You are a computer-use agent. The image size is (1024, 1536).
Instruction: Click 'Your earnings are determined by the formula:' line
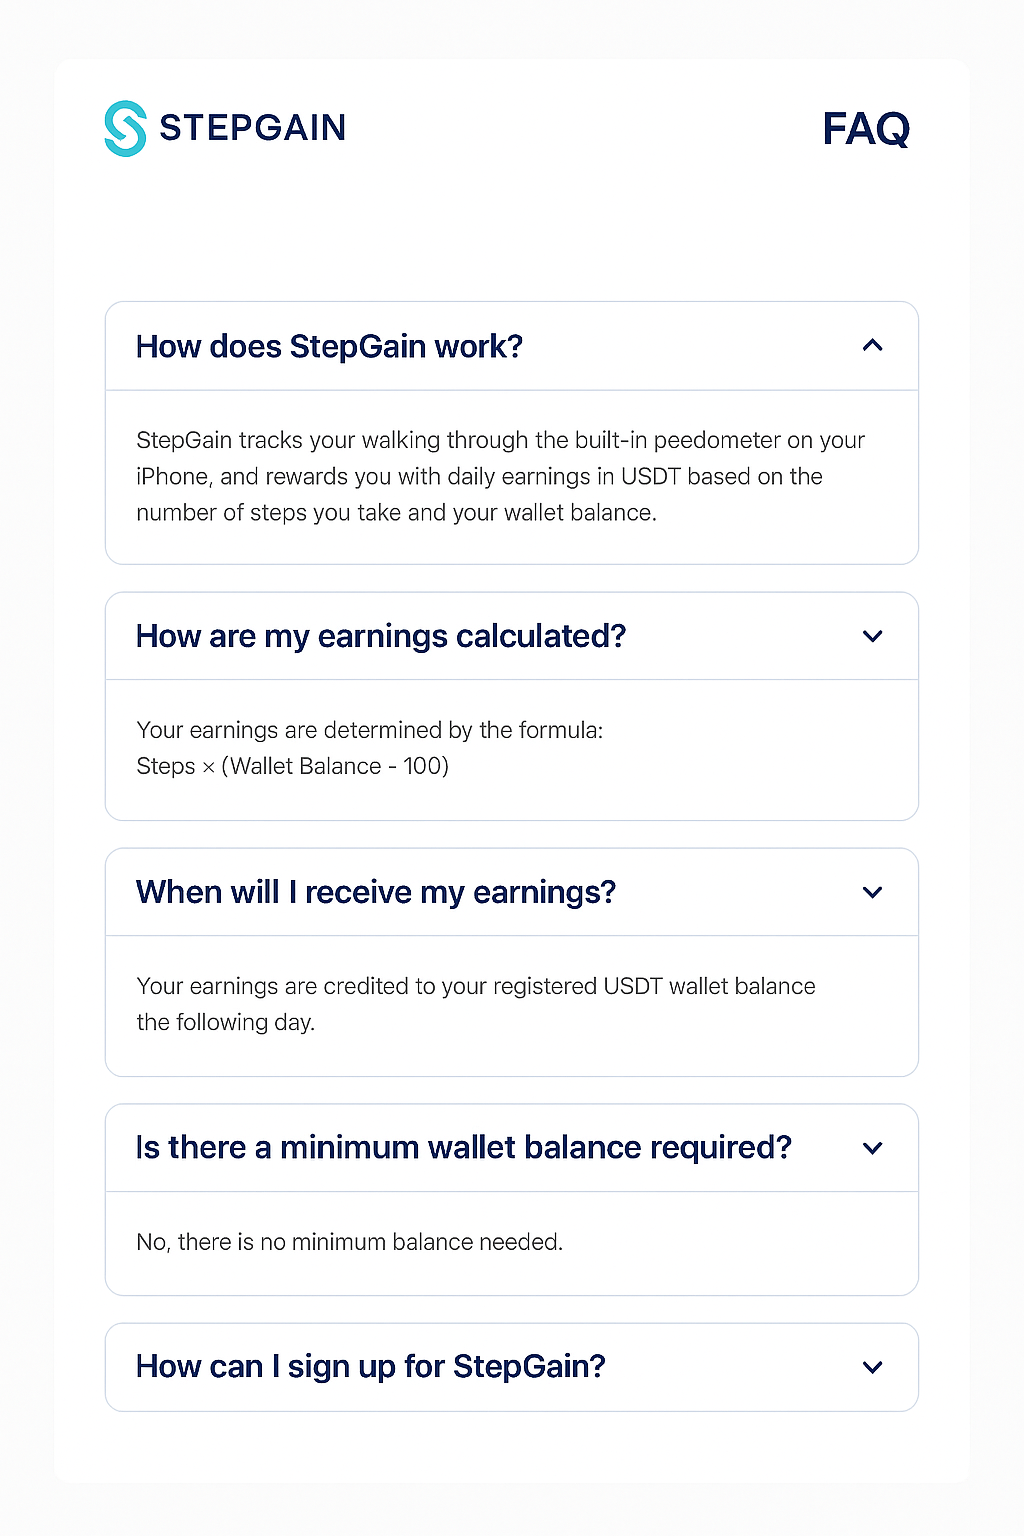coord(369,731)
